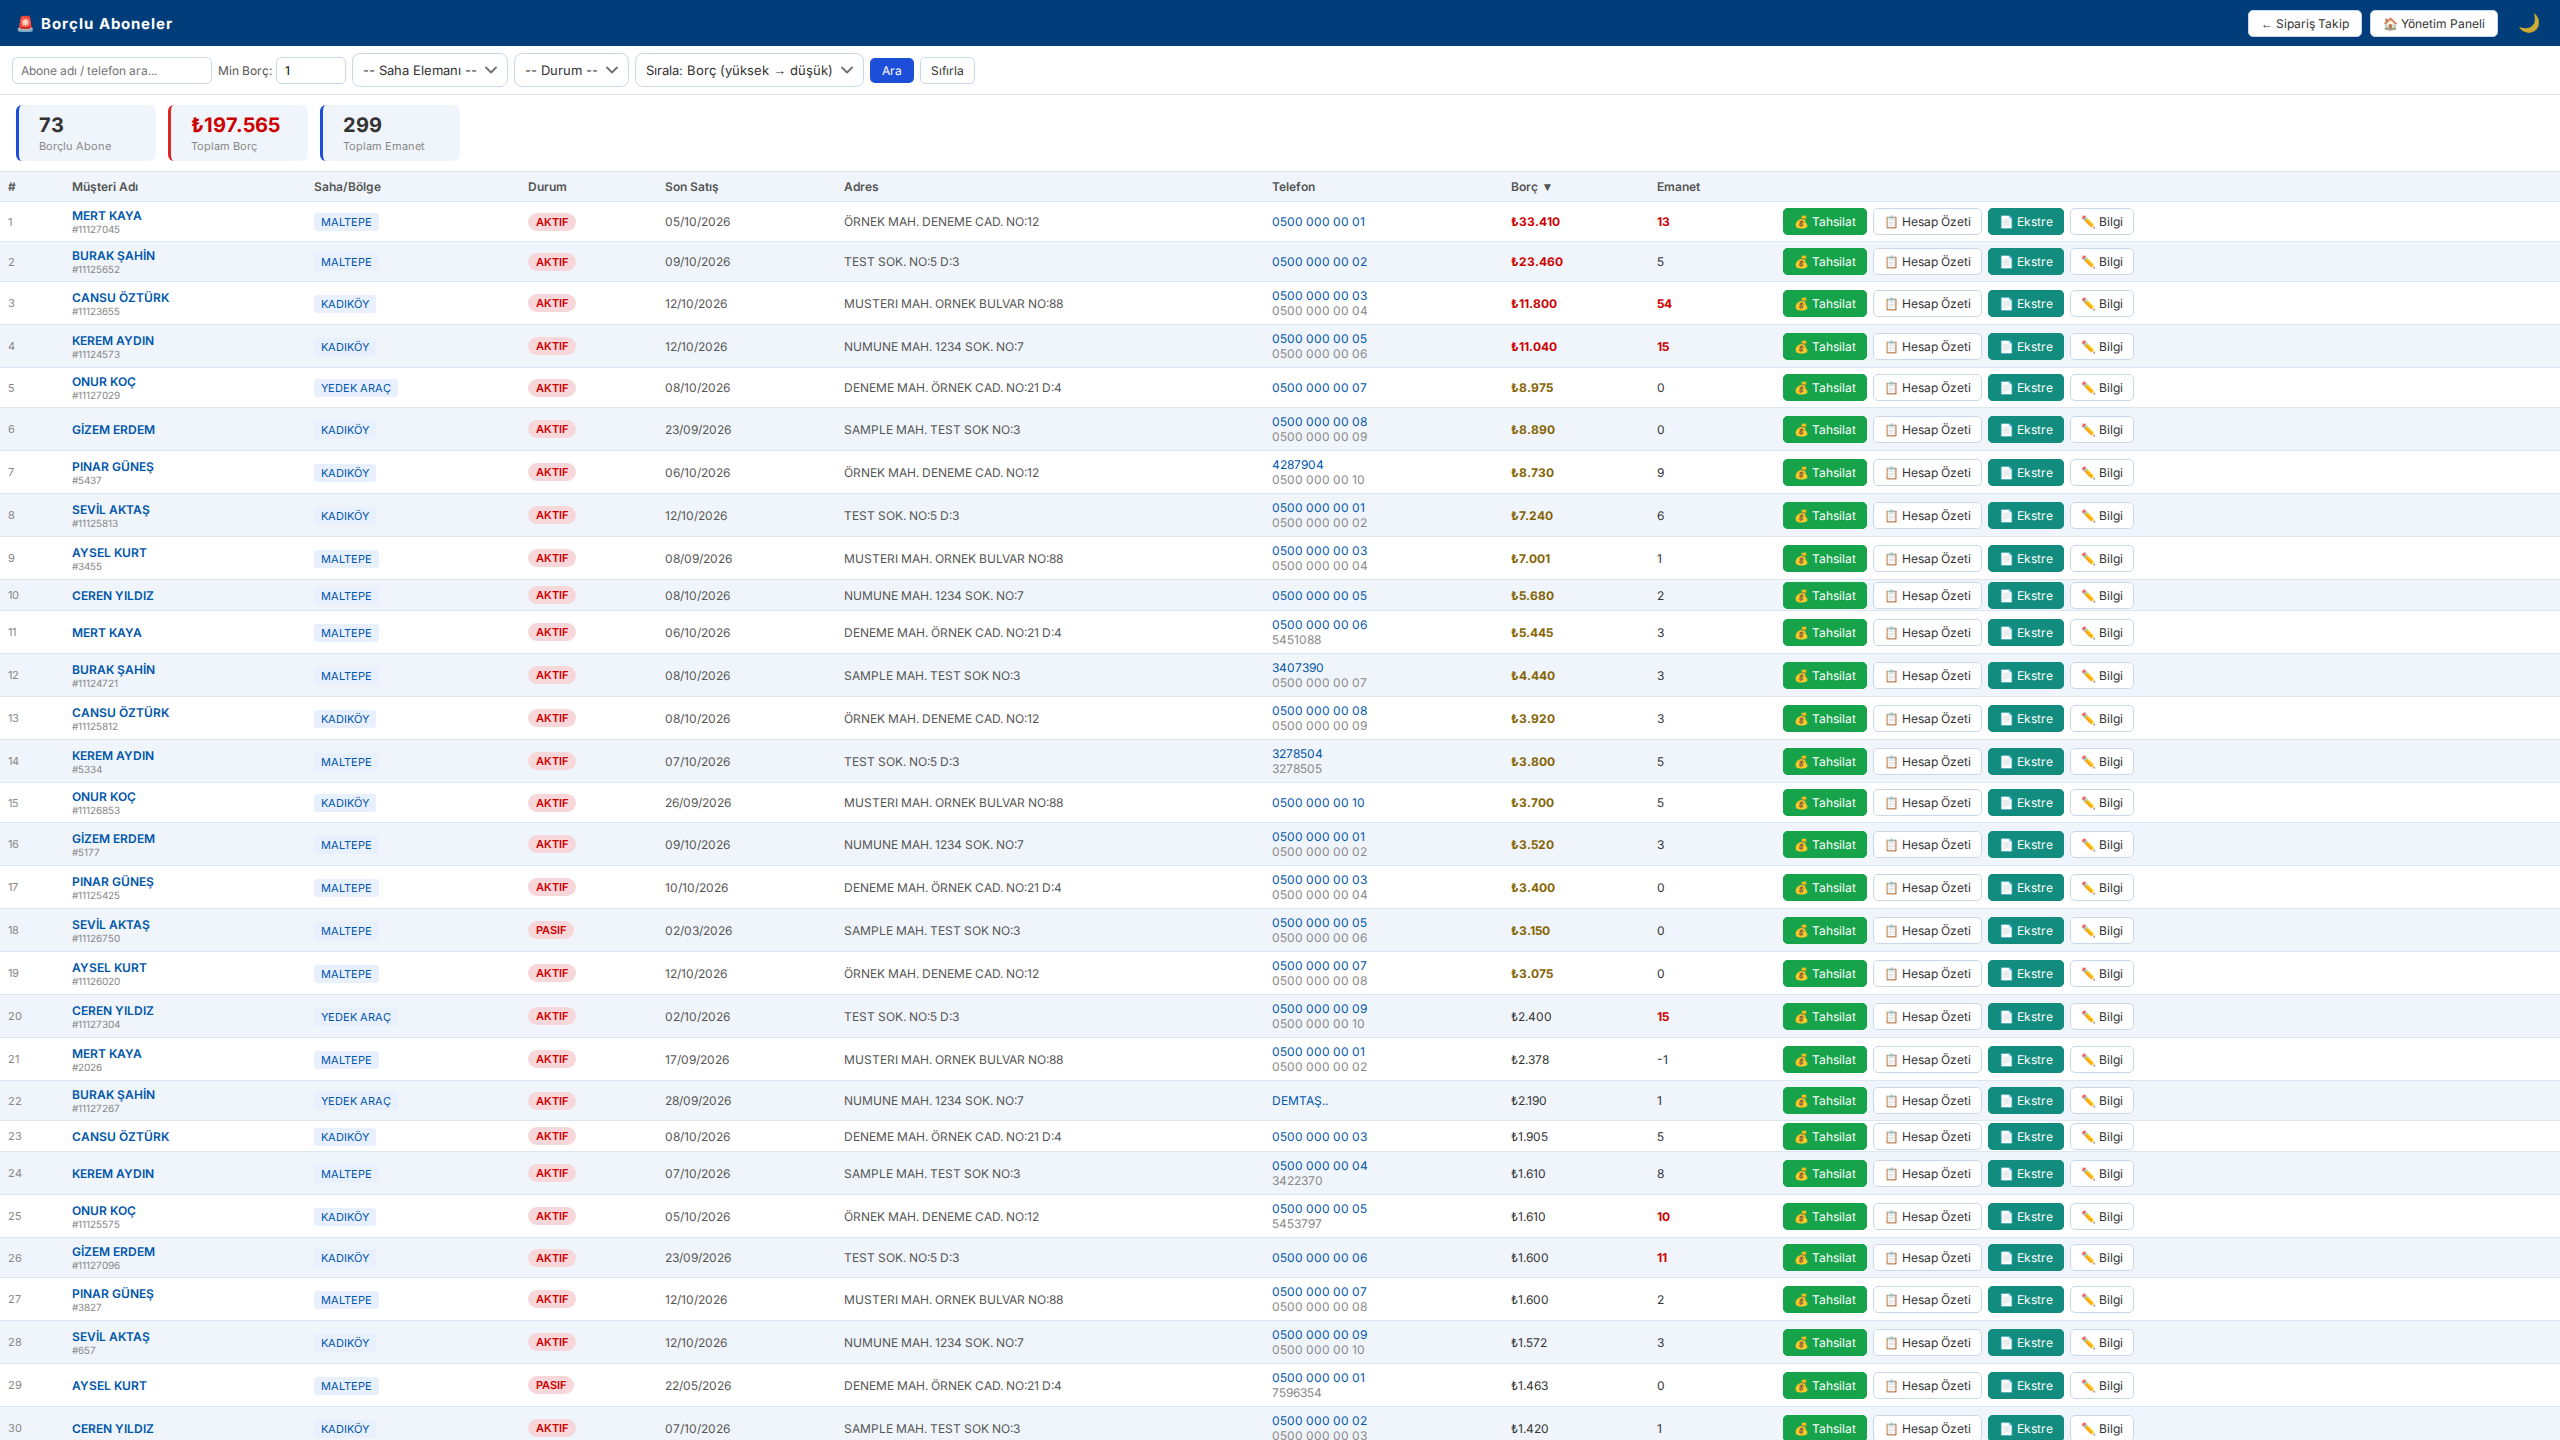Click the YEDEK ARAÇ tag for ONUR KOÇ row 5

point(355,388)
